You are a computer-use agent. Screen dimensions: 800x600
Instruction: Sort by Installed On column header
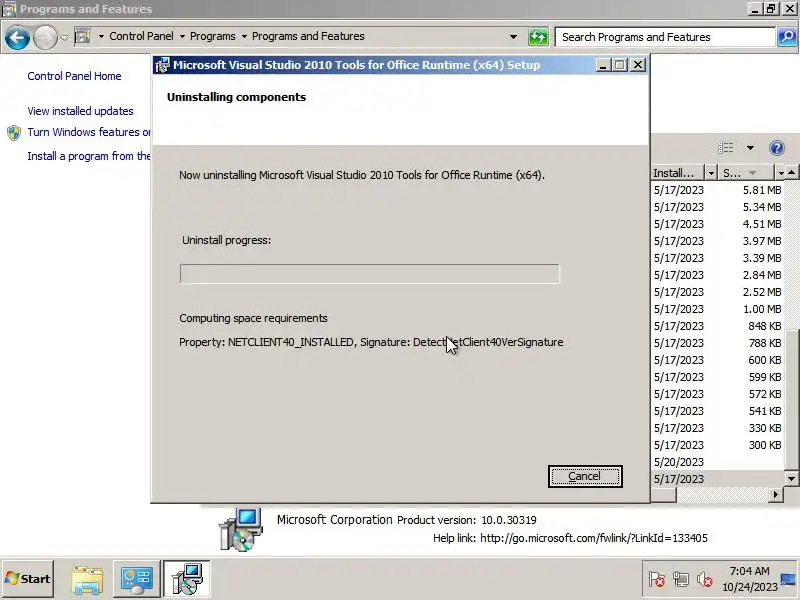point(679,173)
